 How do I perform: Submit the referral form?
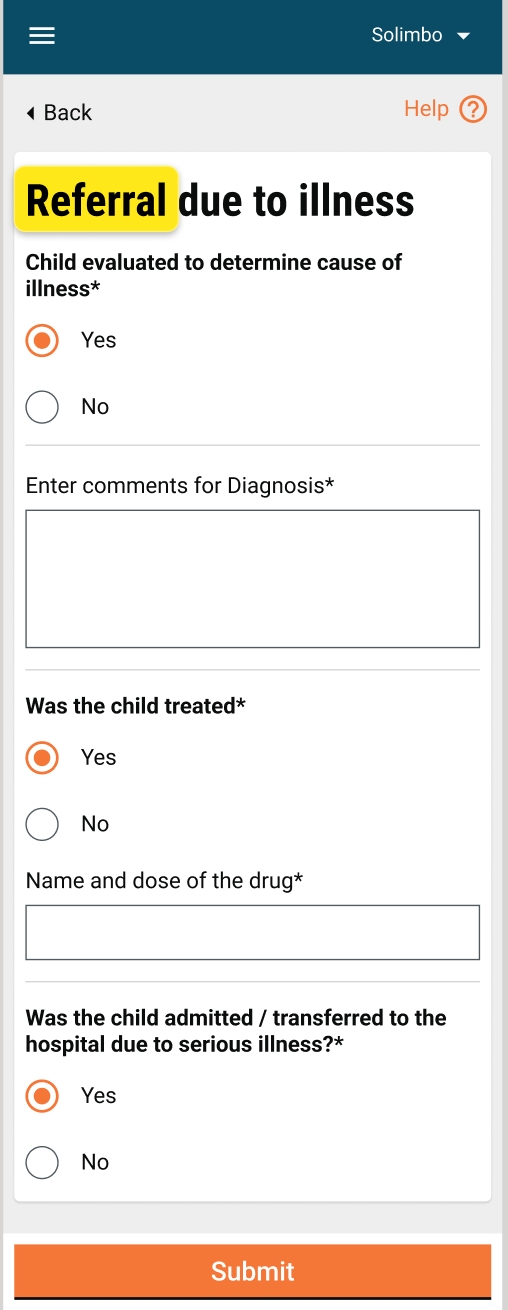pos(252,1271)
